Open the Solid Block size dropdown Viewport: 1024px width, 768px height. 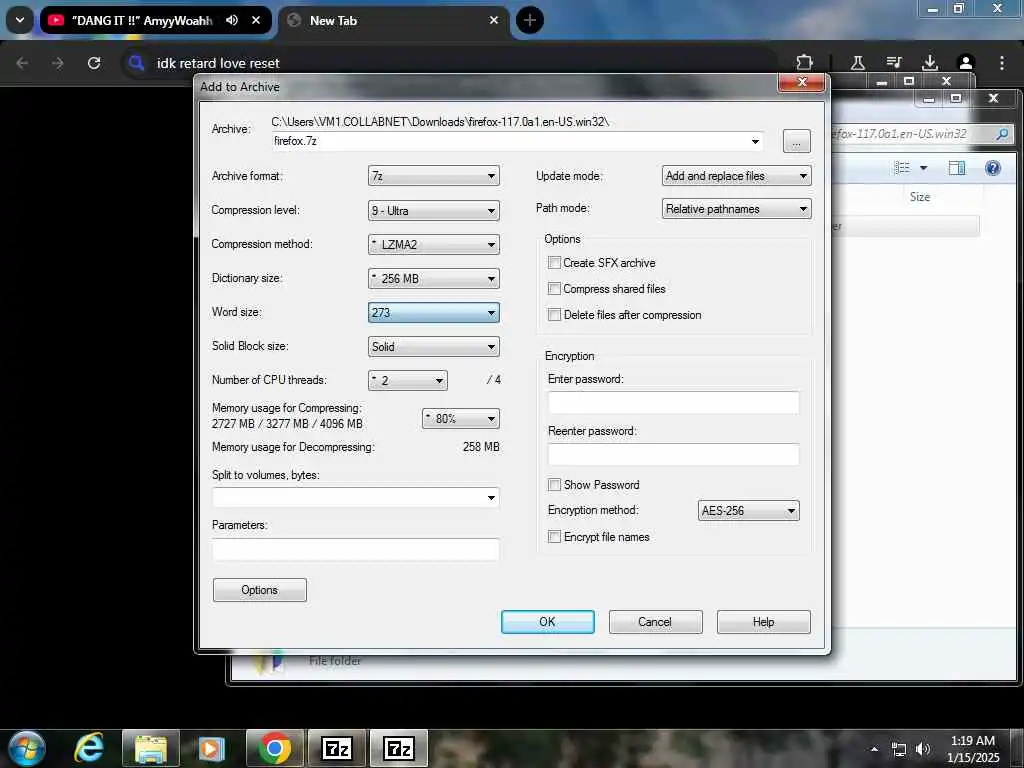[x=434, y=346]
